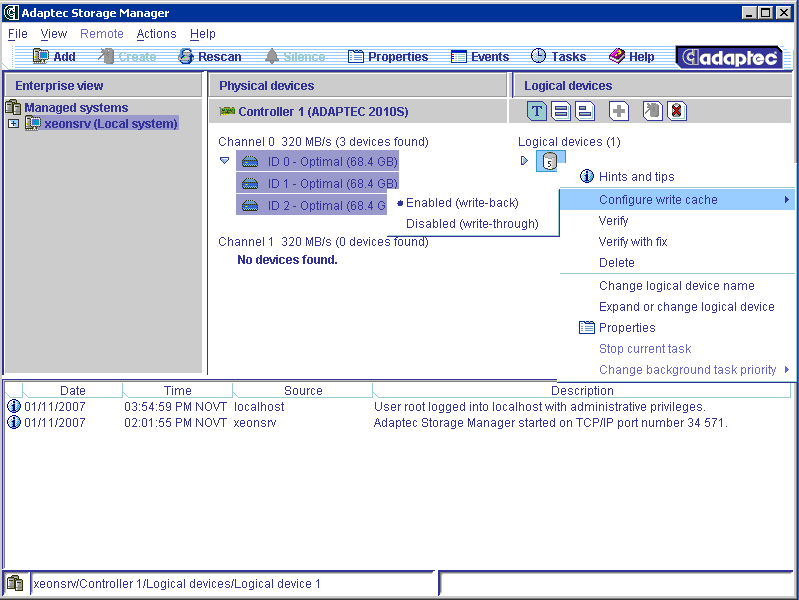Select the RAID 5 logical device icon
The image size is (799, 600).
pyautogui.click(x=549, y=162)
